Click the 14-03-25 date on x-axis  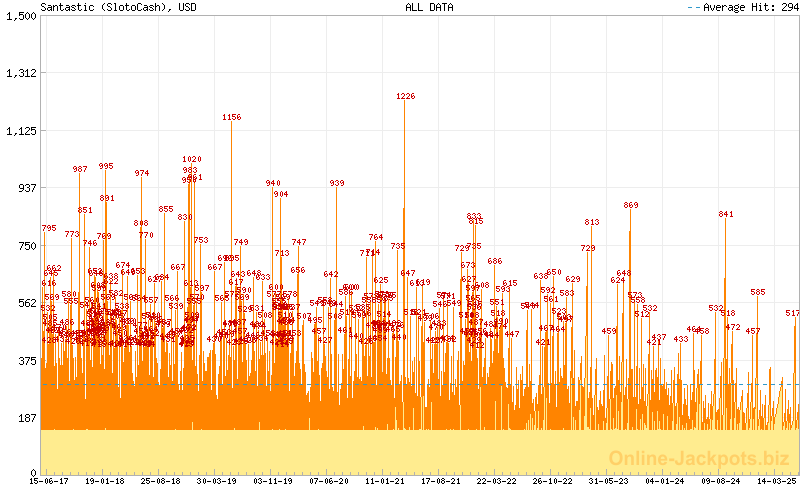click(776, 481)
